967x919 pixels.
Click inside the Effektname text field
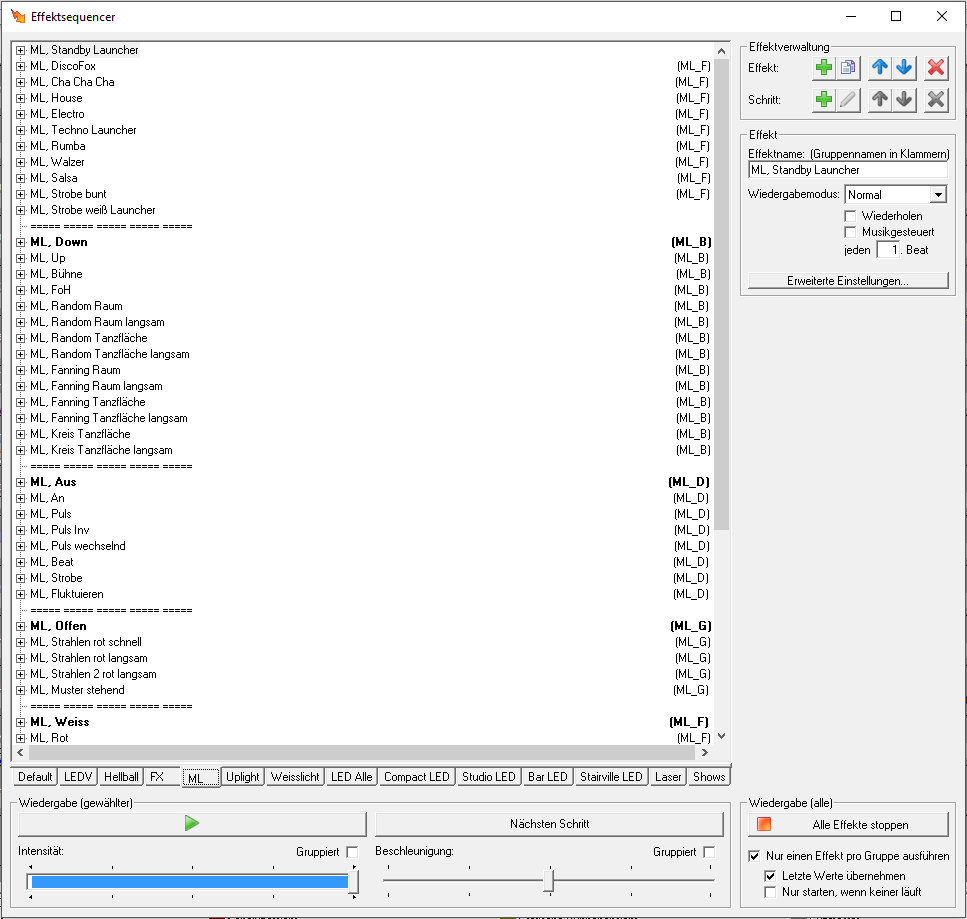[847, 170]
